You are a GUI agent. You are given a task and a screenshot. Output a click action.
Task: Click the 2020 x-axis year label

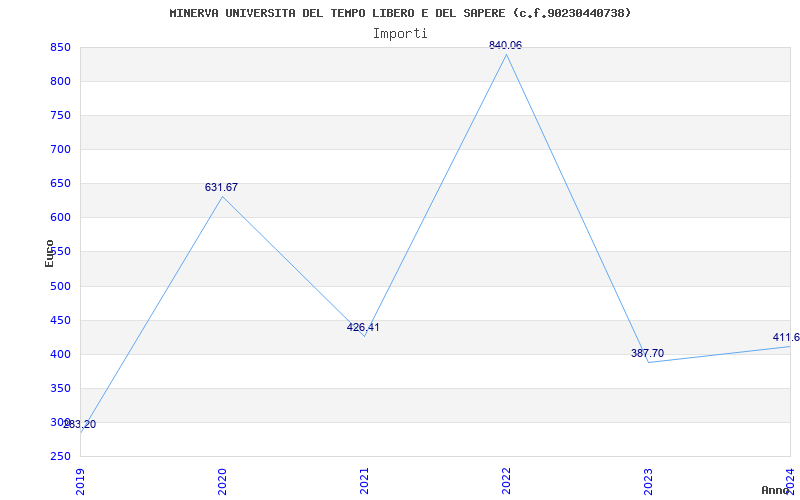pos(222,481)
